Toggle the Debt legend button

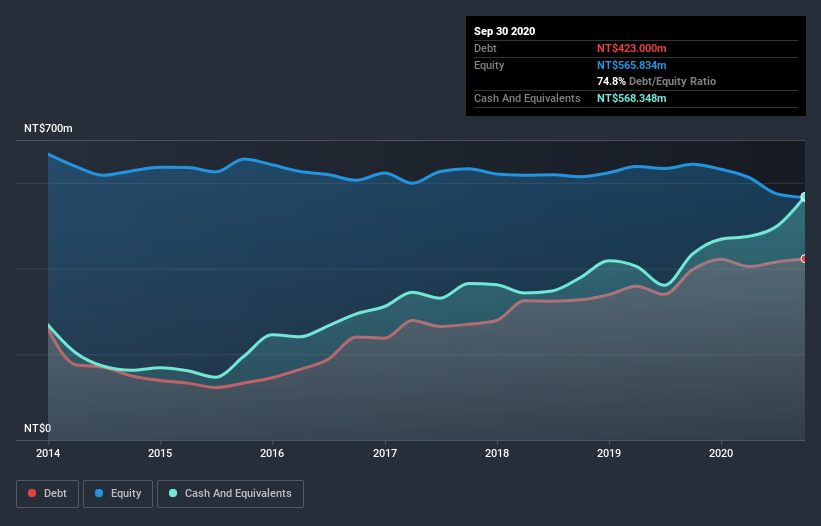click(x=48, y=494)
